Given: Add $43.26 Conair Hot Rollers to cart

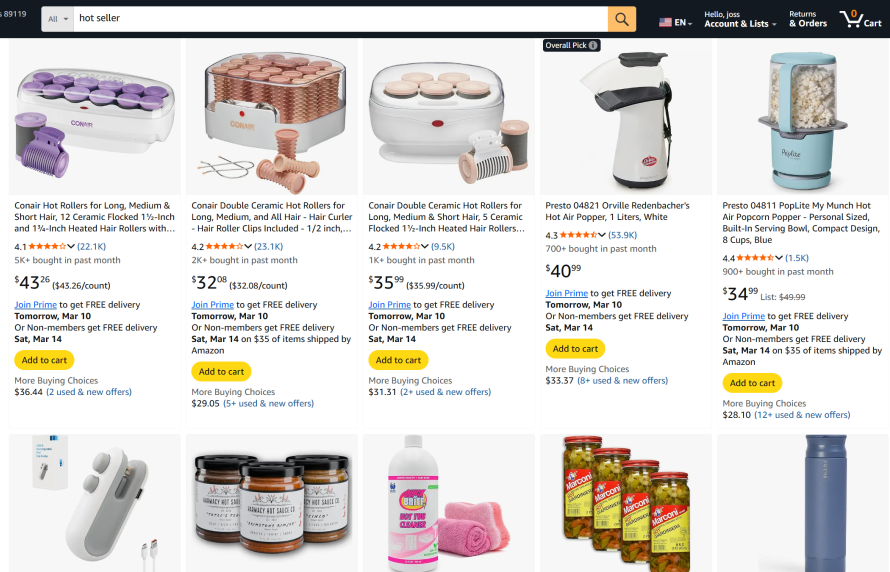Looking at the screenshot, I should point(44,360).
